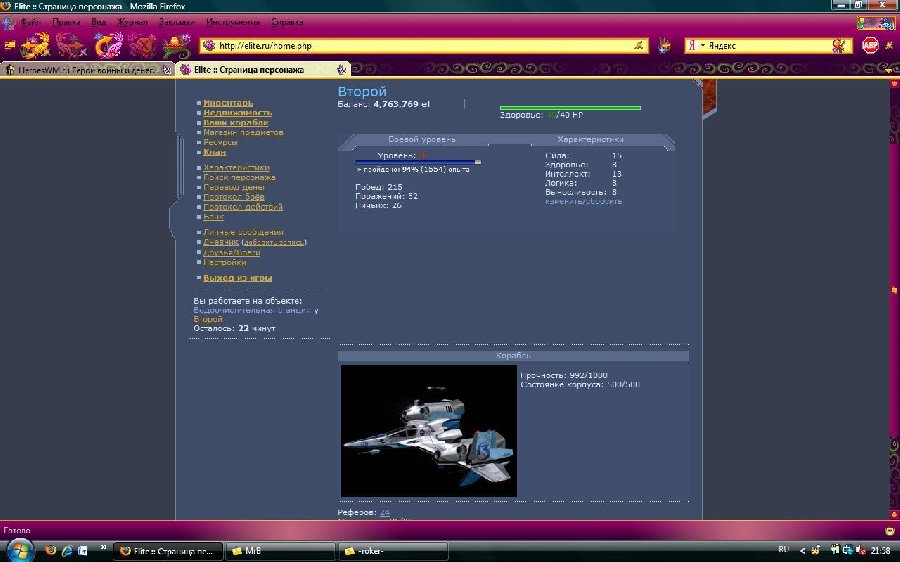Close the Elite character page tab

(x=342, y=70)
